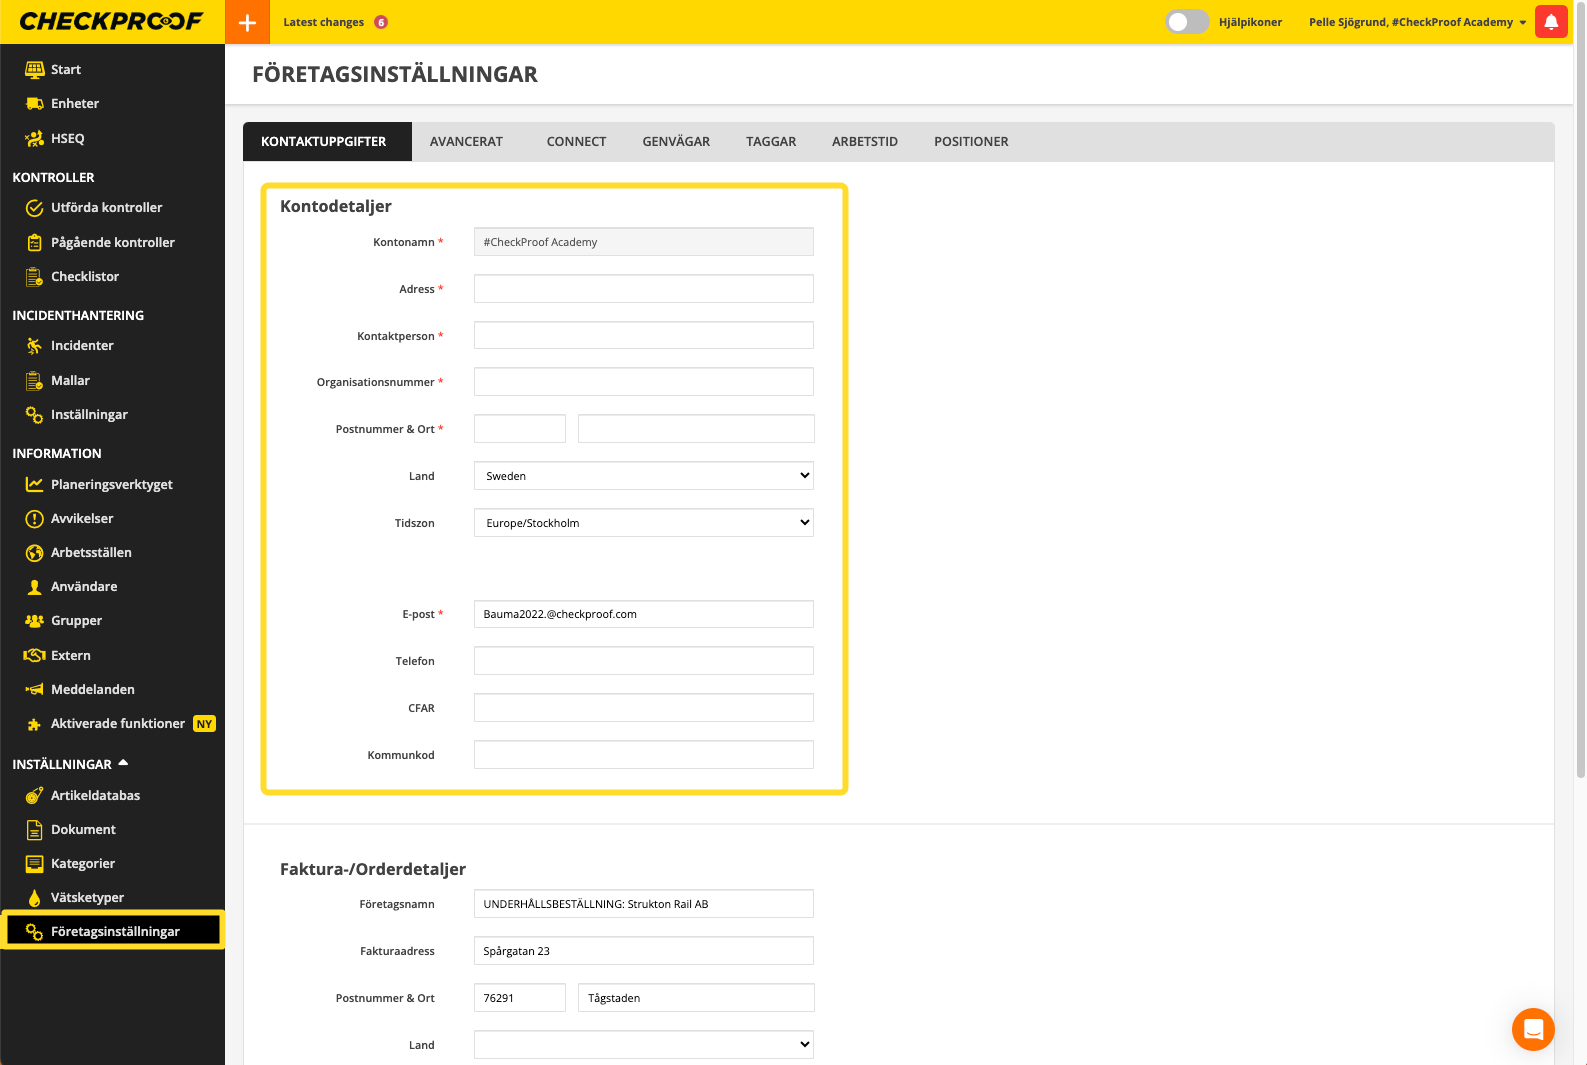The height and width of the screenshot is (1065, 1587).
Task: Open the user account menu Pelle Sjögrund
Action: (x=1416, y=22)
